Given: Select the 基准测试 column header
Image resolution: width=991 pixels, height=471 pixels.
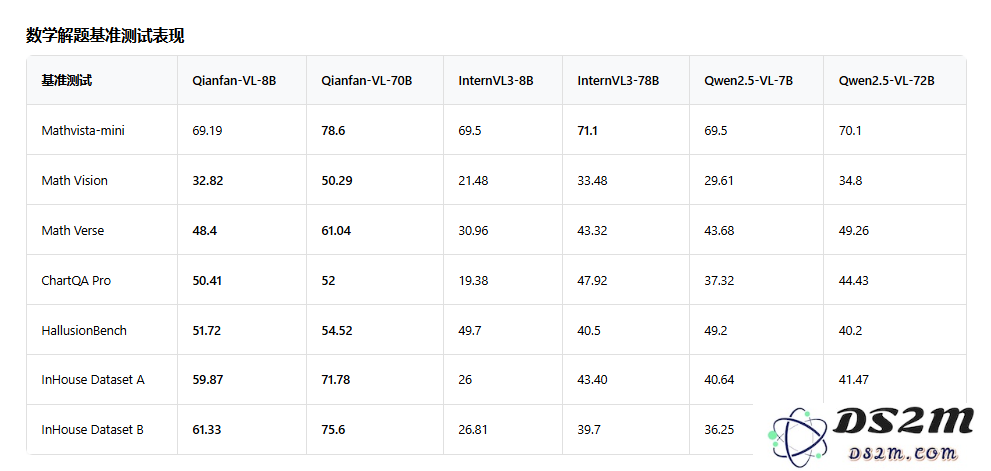Looking at the screenshot, I should [x=67, y=80].
